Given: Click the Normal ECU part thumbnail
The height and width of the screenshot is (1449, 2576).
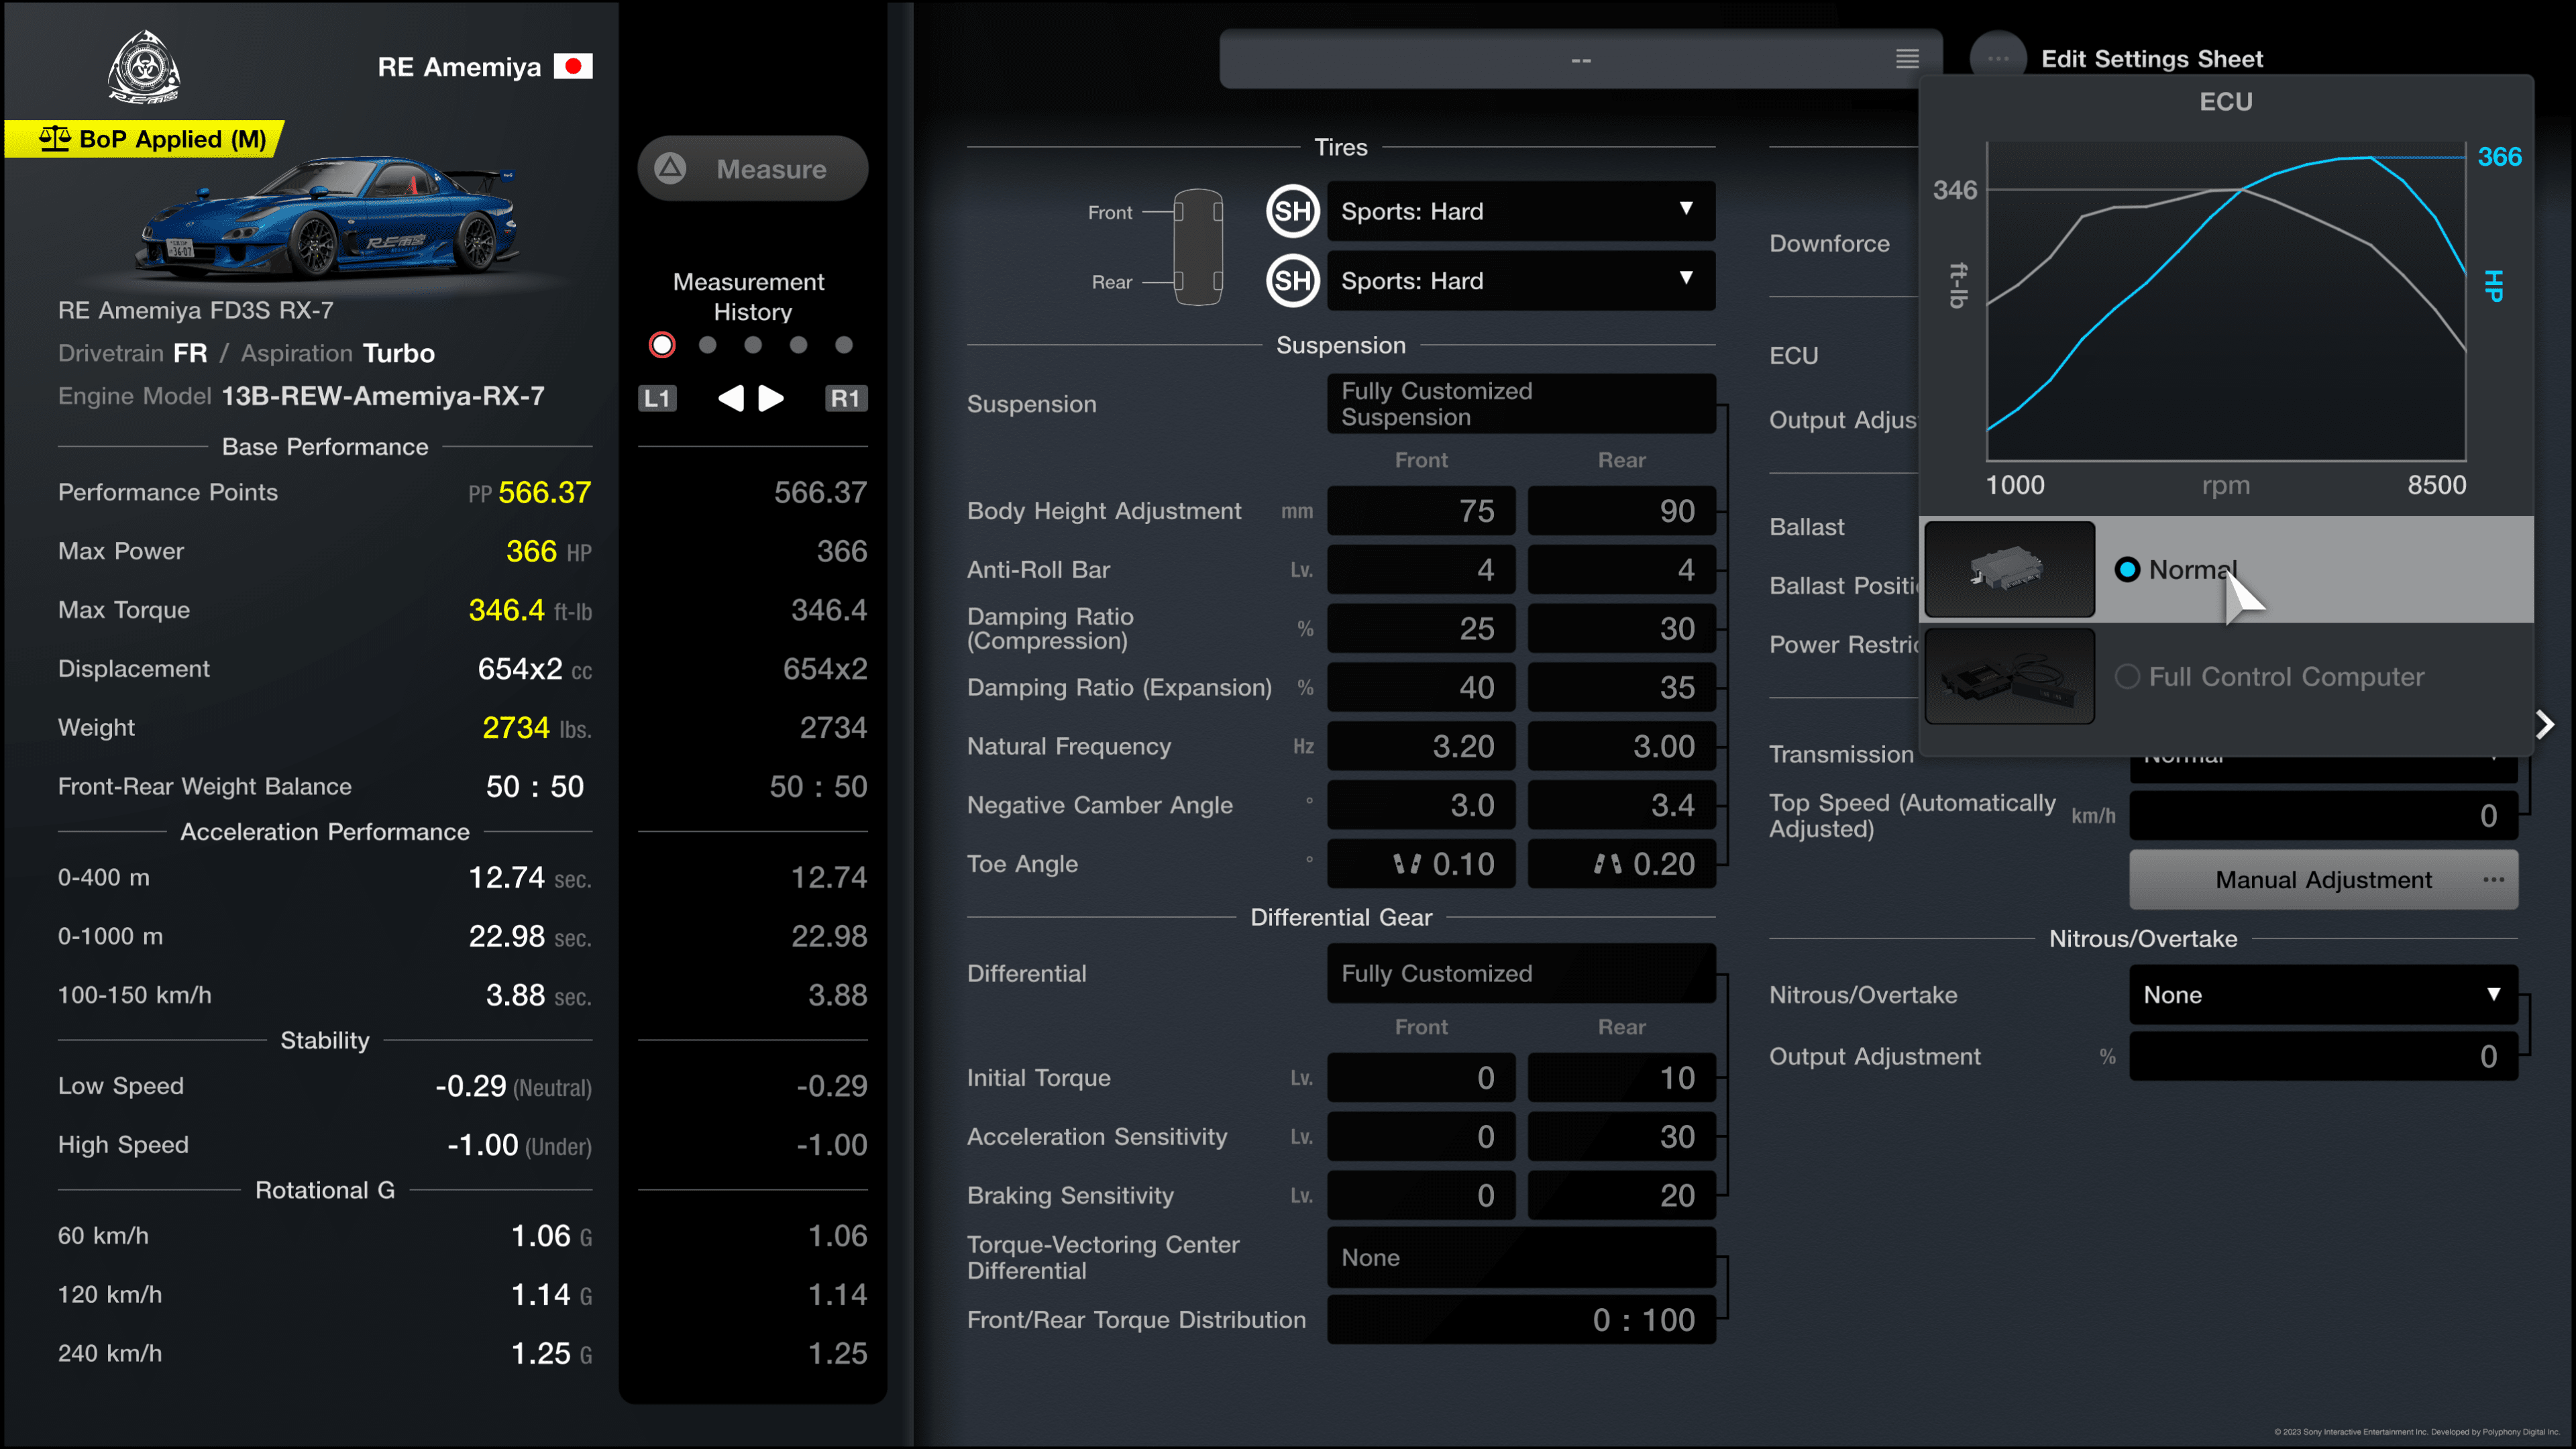Looking at the screenshot, I should 2009,569.
